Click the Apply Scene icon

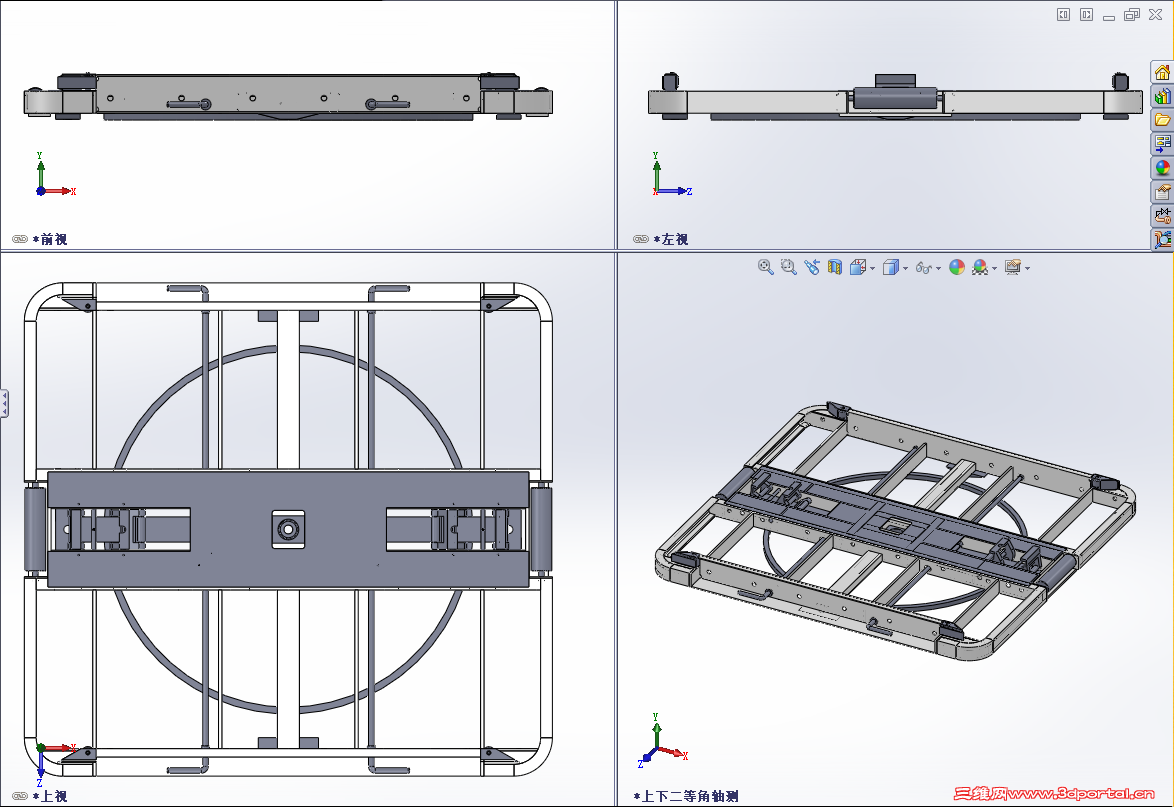point(980,267)
